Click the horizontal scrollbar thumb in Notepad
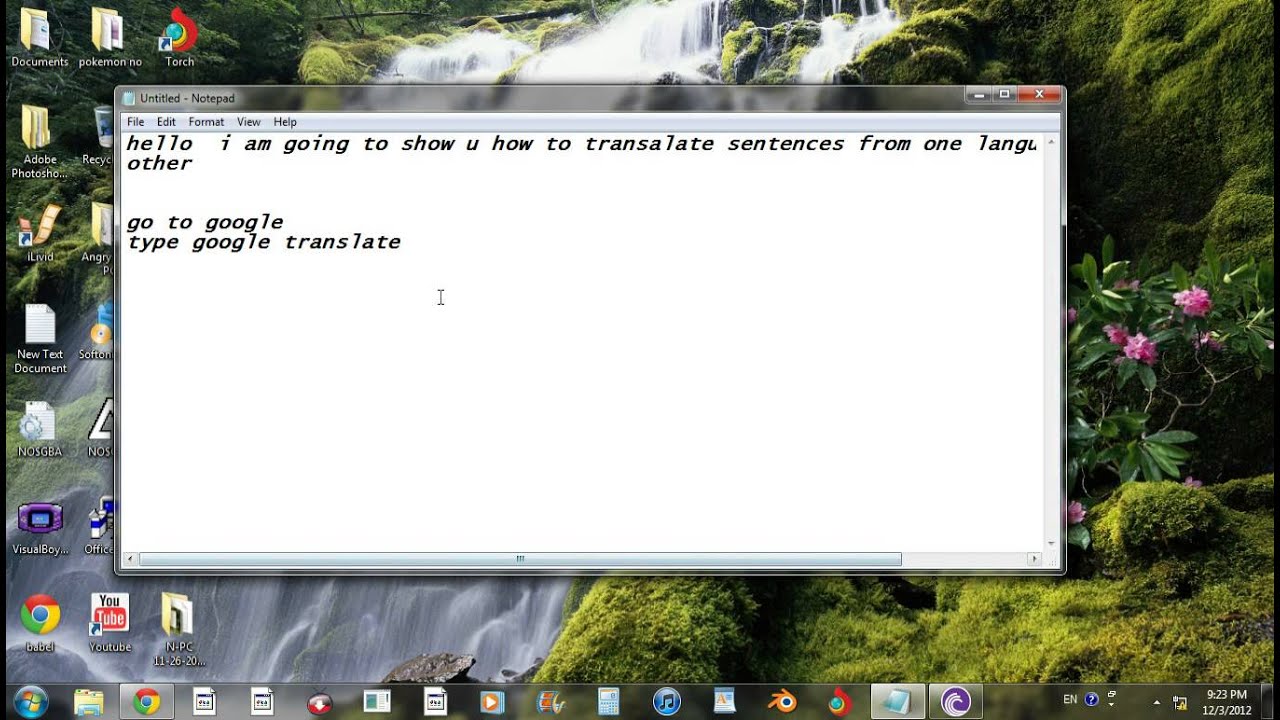Viewport: 1280px width, 720px height. [x=520, y=559]
